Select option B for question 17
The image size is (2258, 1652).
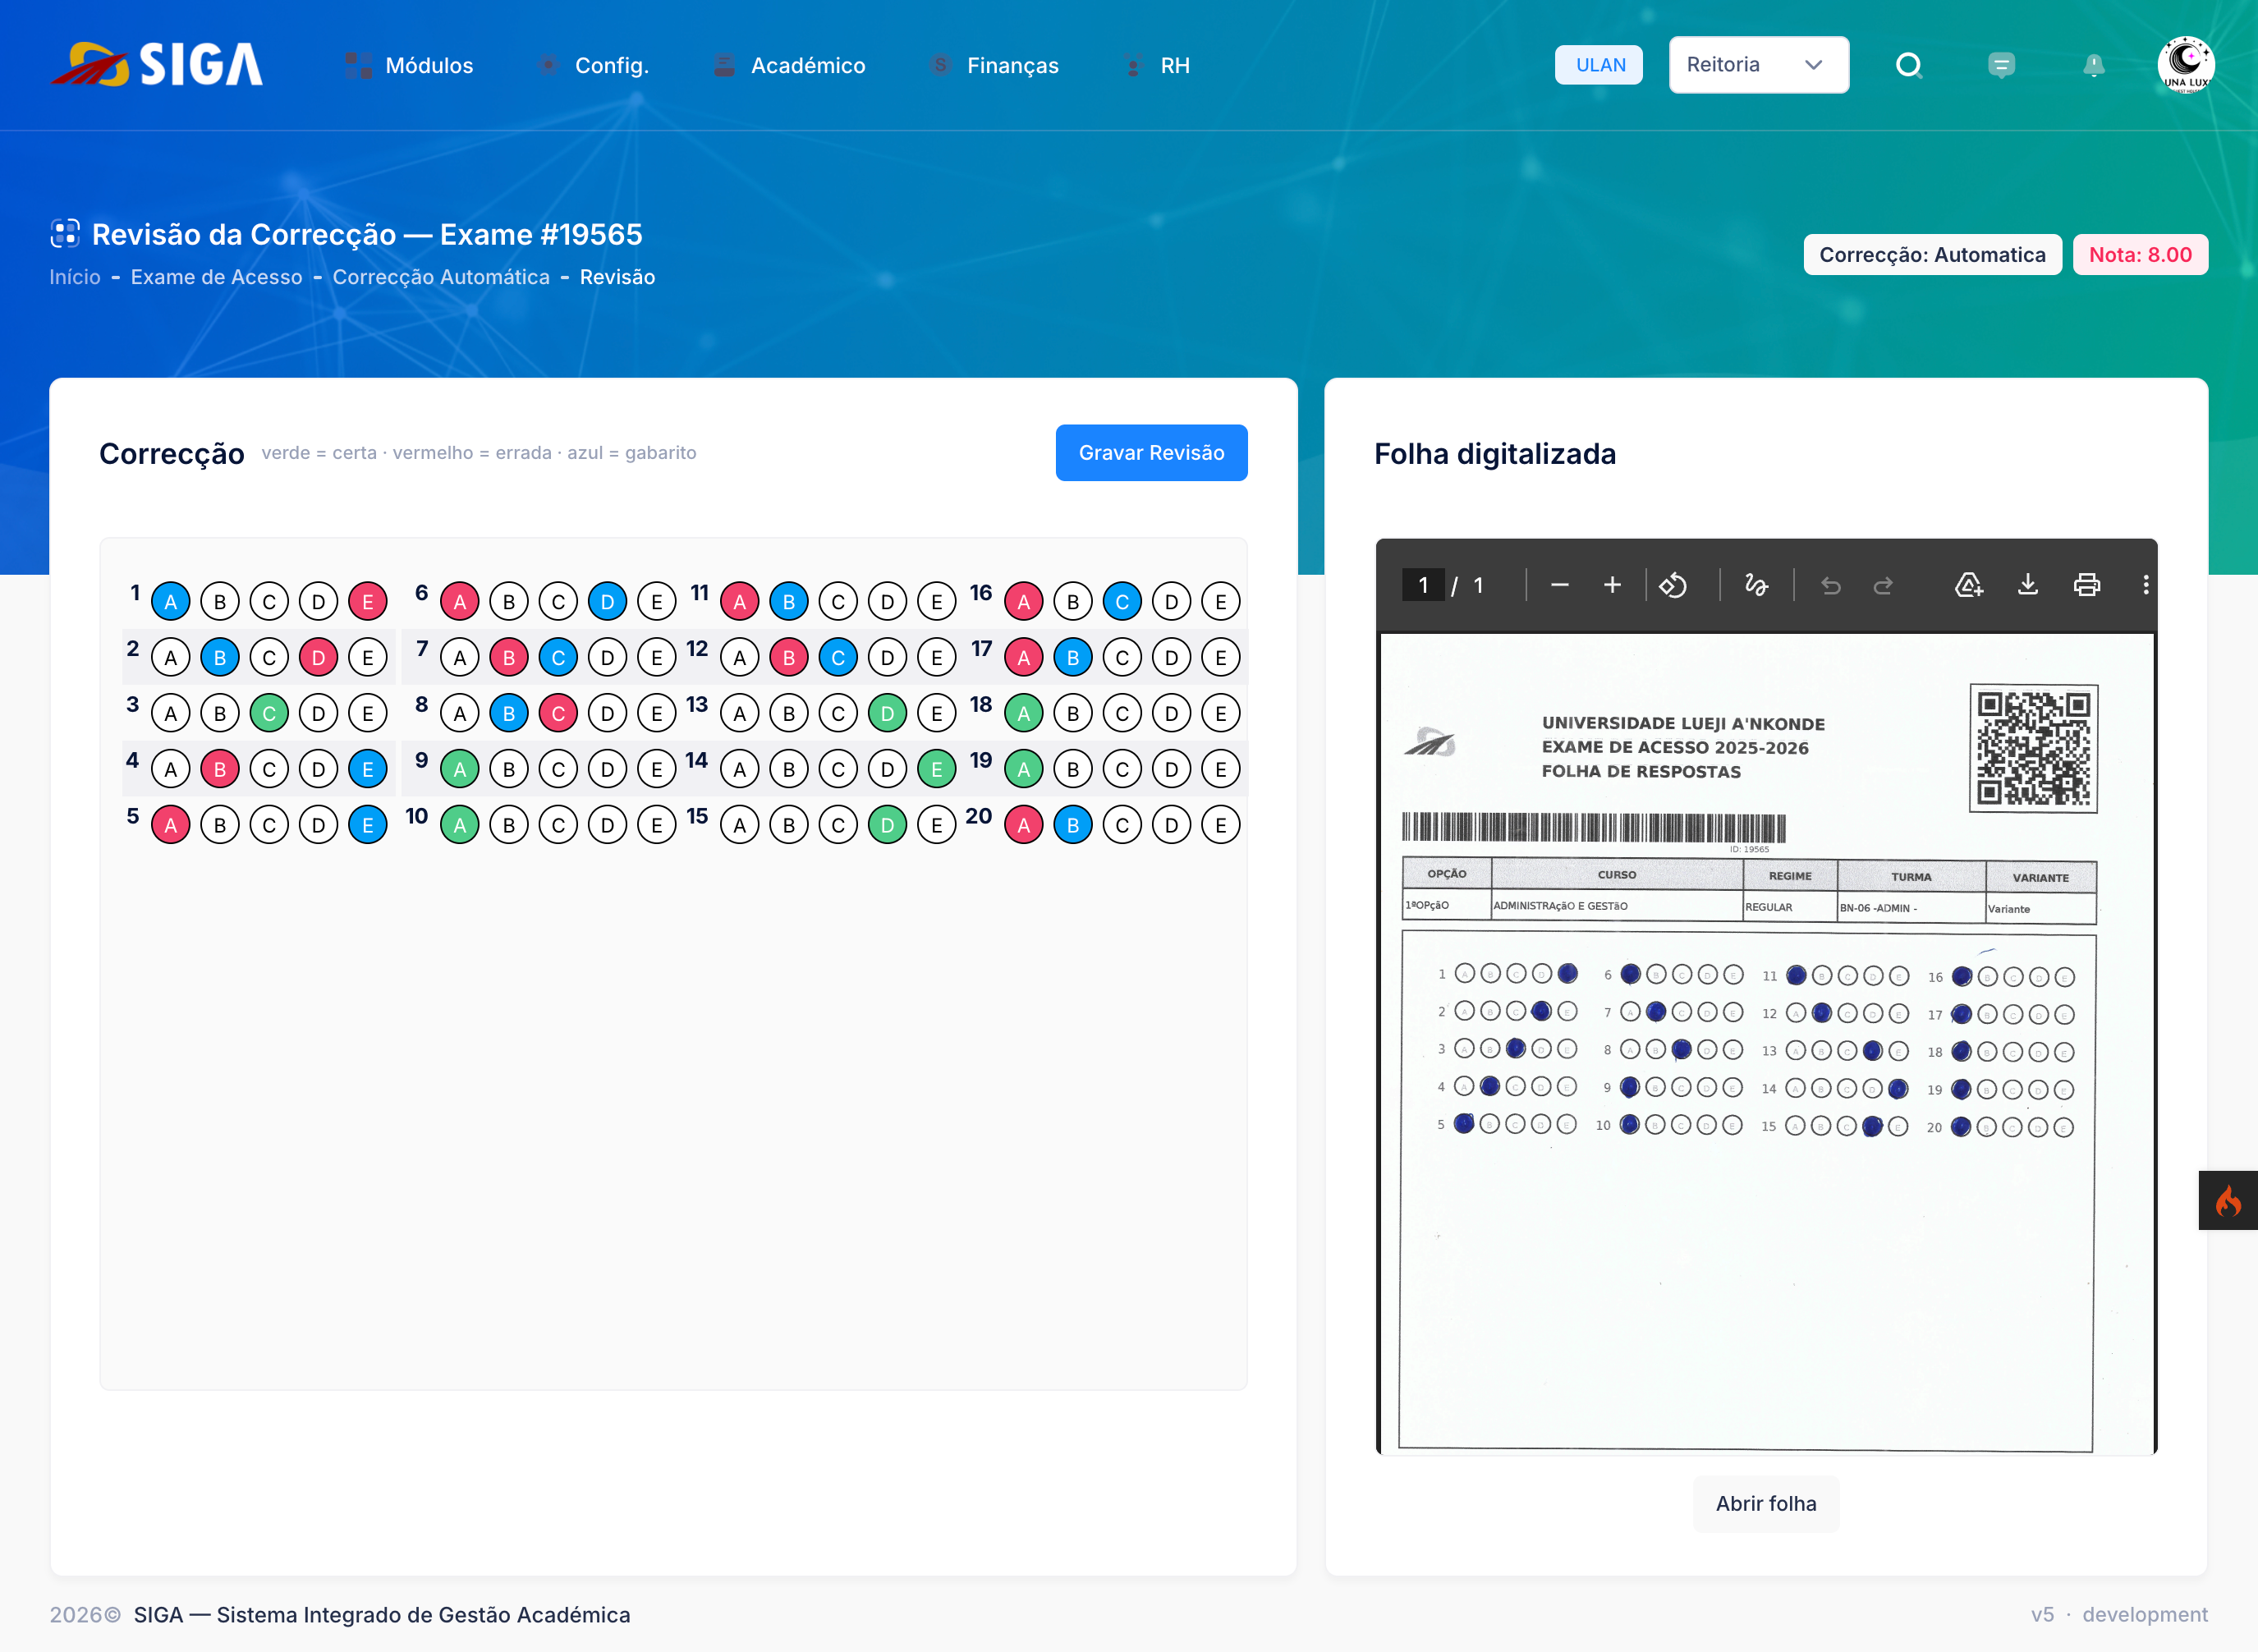click(1073, 658)
